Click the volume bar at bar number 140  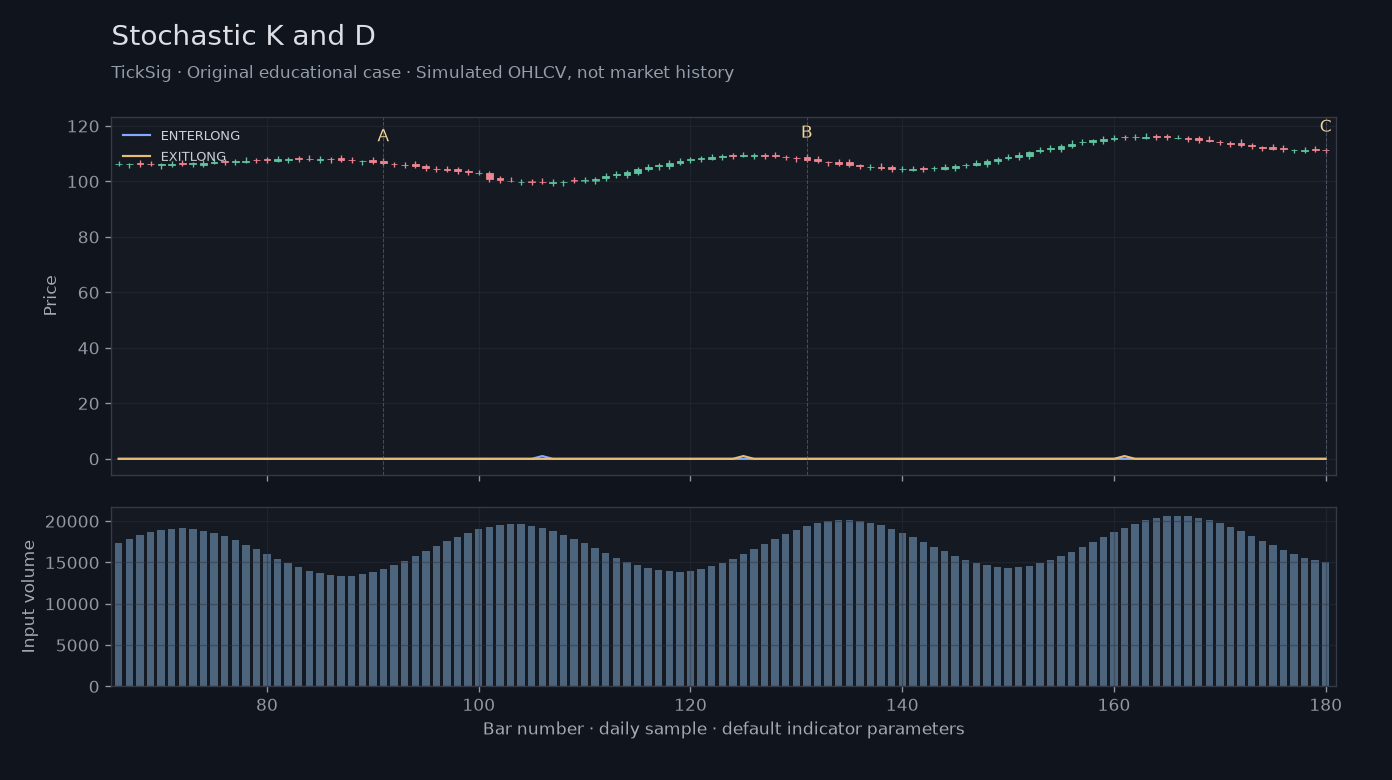point(902,610)
